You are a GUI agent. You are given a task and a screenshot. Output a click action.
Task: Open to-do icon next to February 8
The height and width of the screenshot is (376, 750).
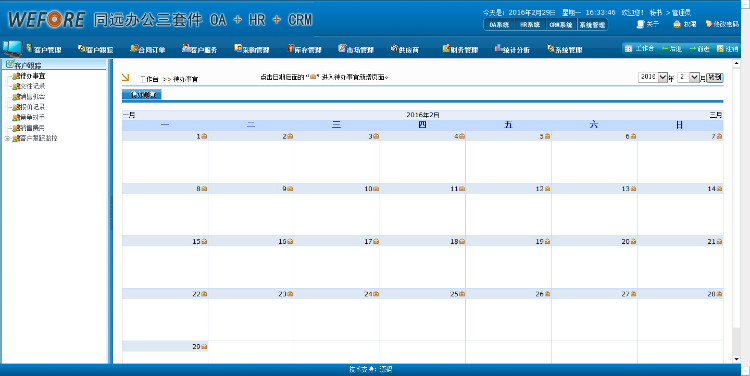204,189
